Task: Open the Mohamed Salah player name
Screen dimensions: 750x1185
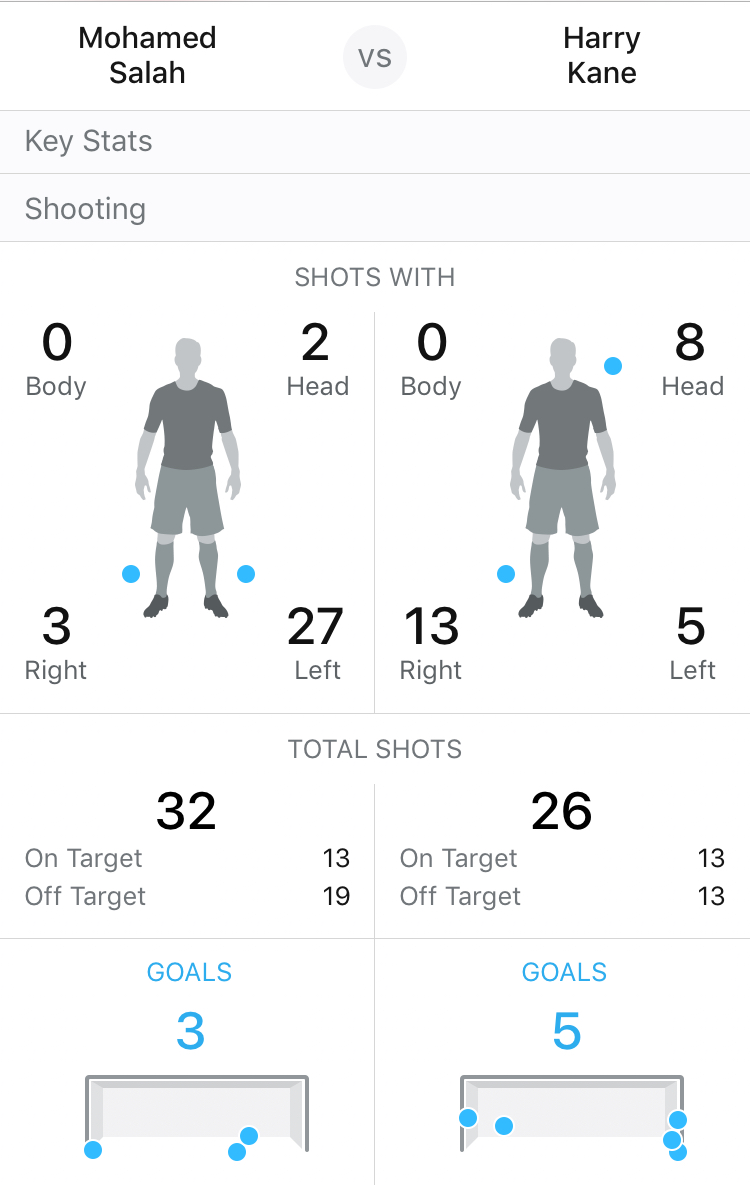Action: [x=147, y=55]
